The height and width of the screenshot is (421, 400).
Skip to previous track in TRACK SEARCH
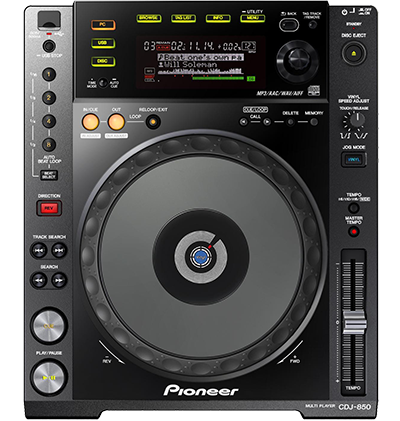[39, 250]
